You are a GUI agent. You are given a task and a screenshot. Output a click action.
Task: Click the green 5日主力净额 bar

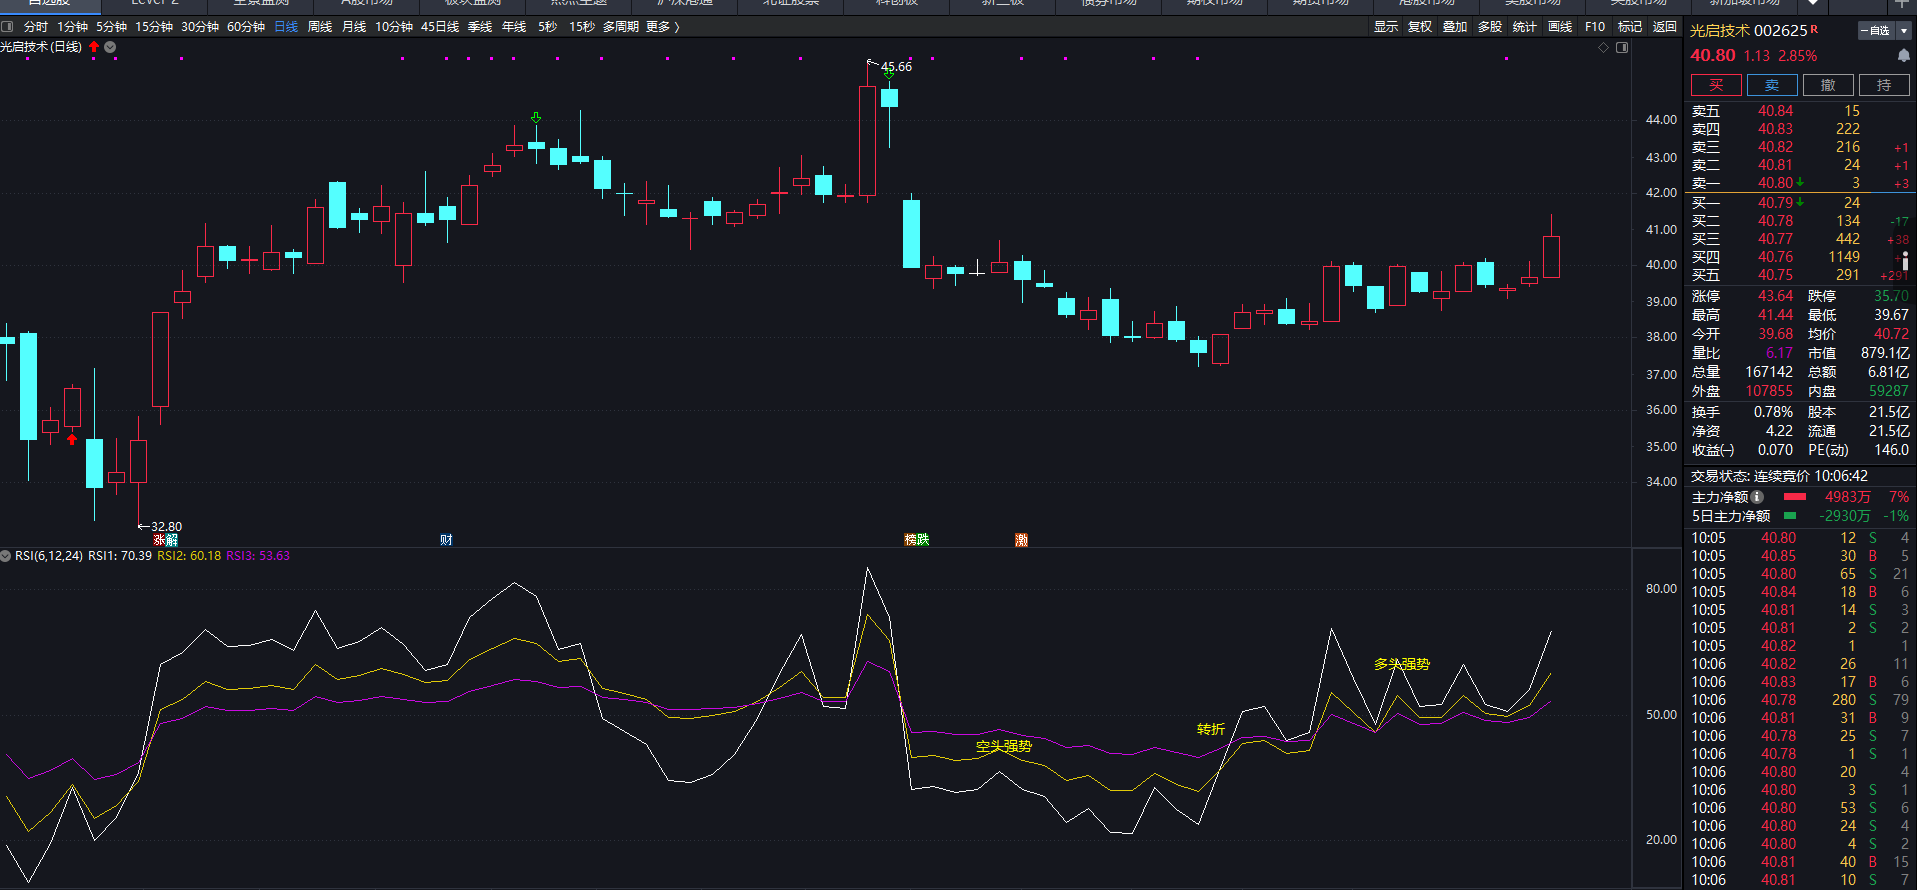pyautogui.click(x=1790, y=516)
